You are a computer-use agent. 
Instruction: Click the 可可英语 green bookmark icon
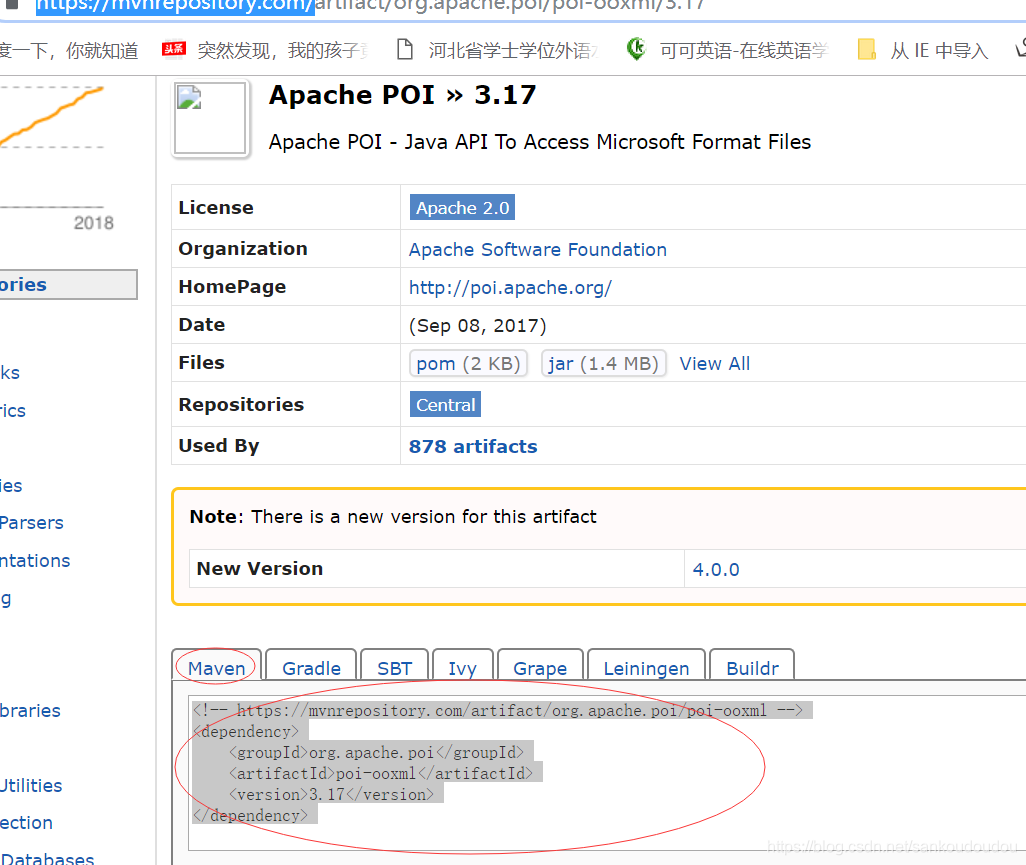[636, 49]
